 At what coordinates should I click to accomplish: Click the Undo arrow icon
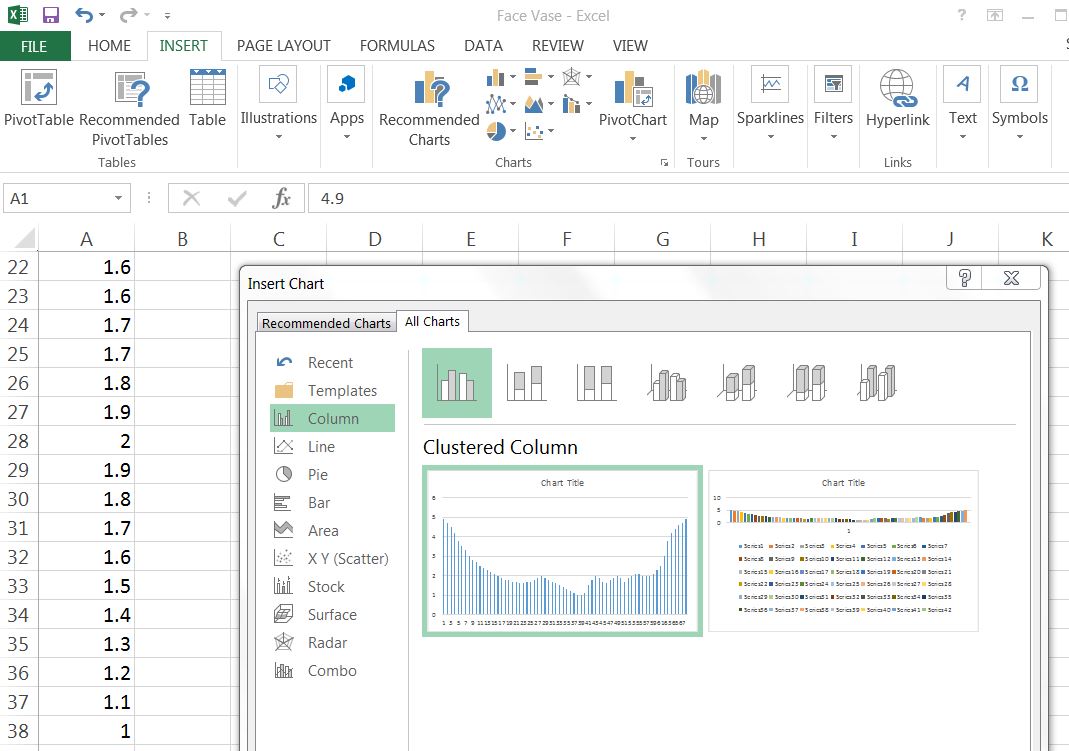click(x=85, y=15)
